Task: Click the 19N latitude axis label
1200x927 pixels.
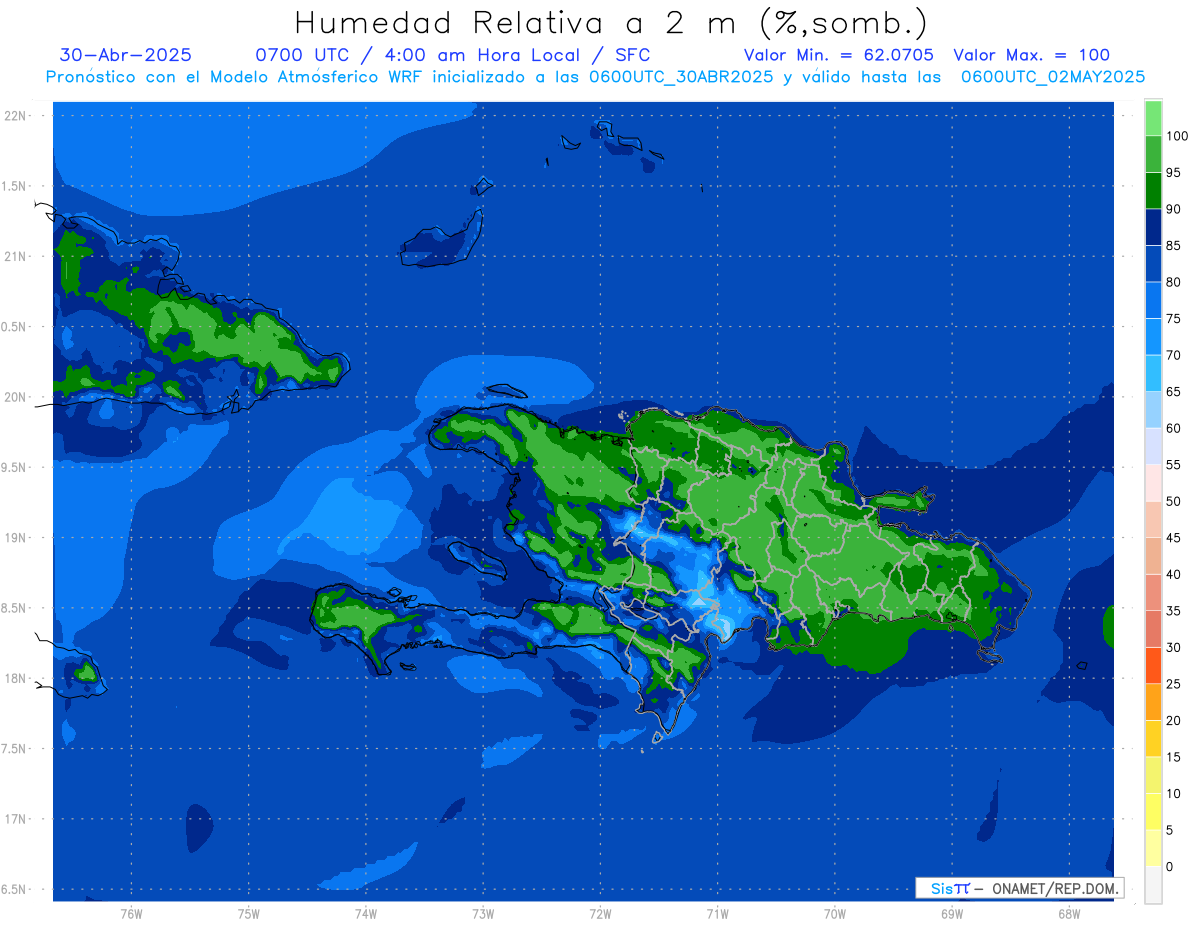Action: tap(16, 537)
